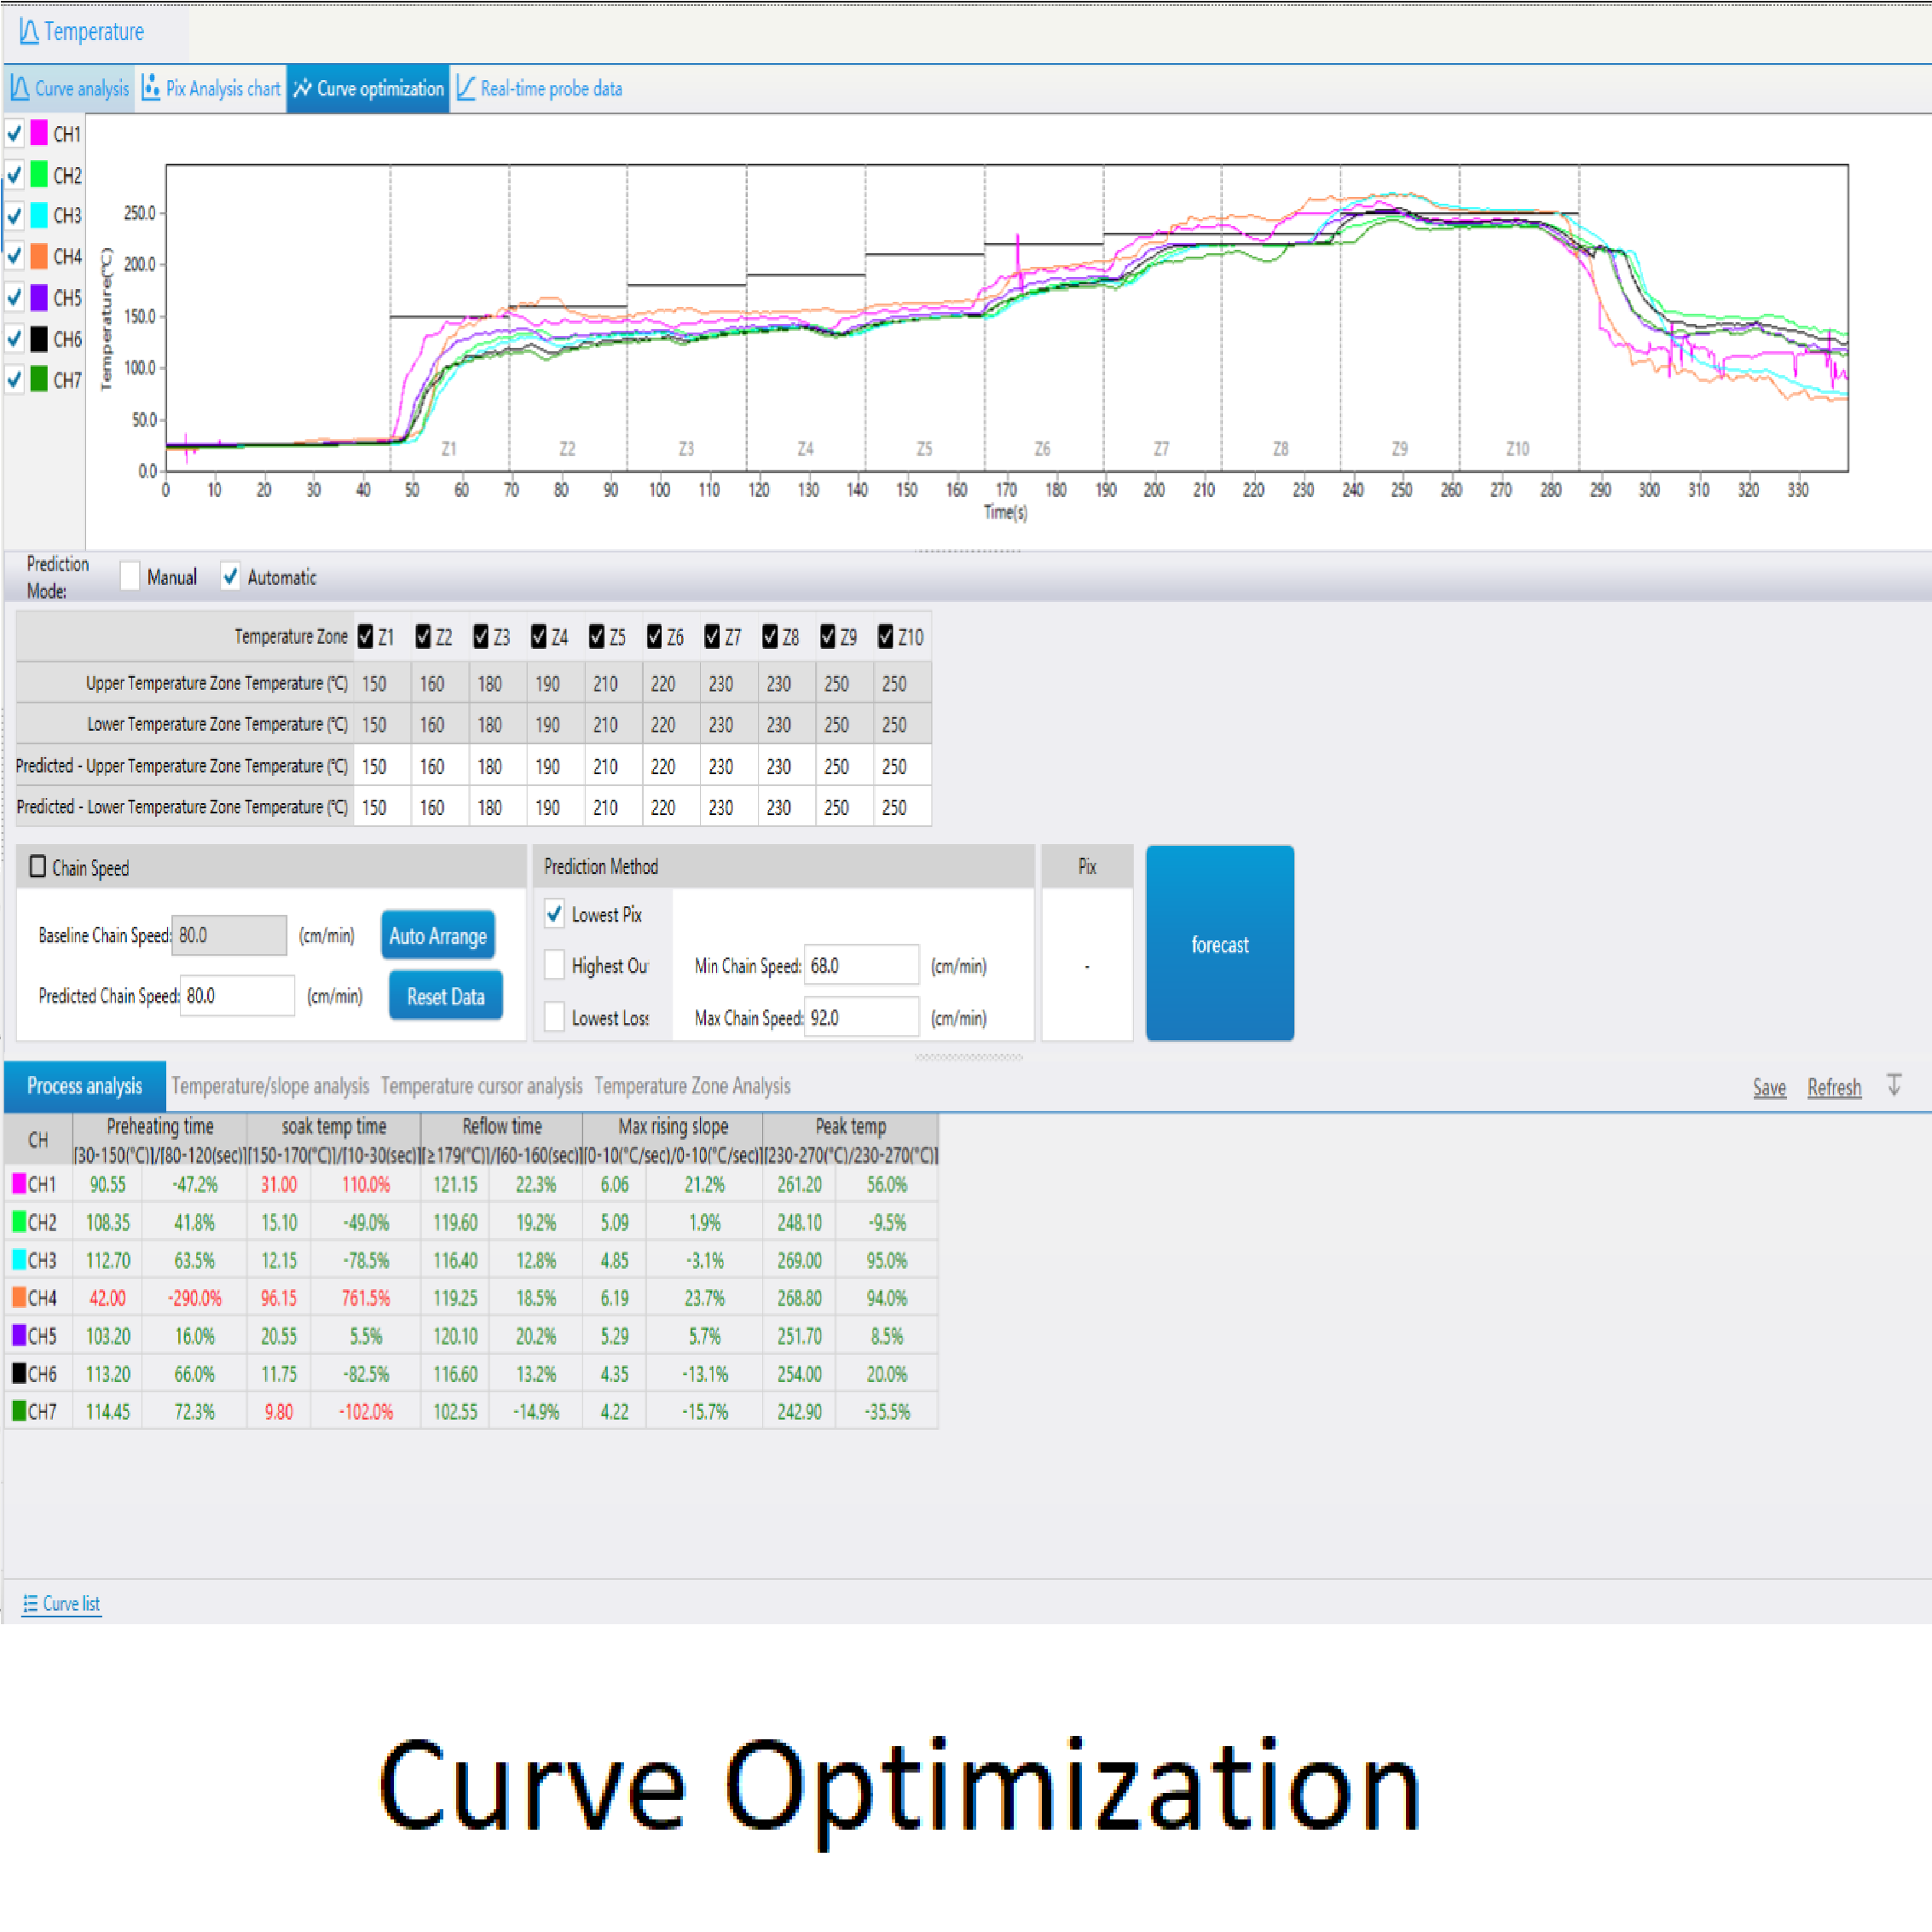Click CH4 orange color swatch in legend
This screenshot has height=1932, width=1932.
[39, 256]
